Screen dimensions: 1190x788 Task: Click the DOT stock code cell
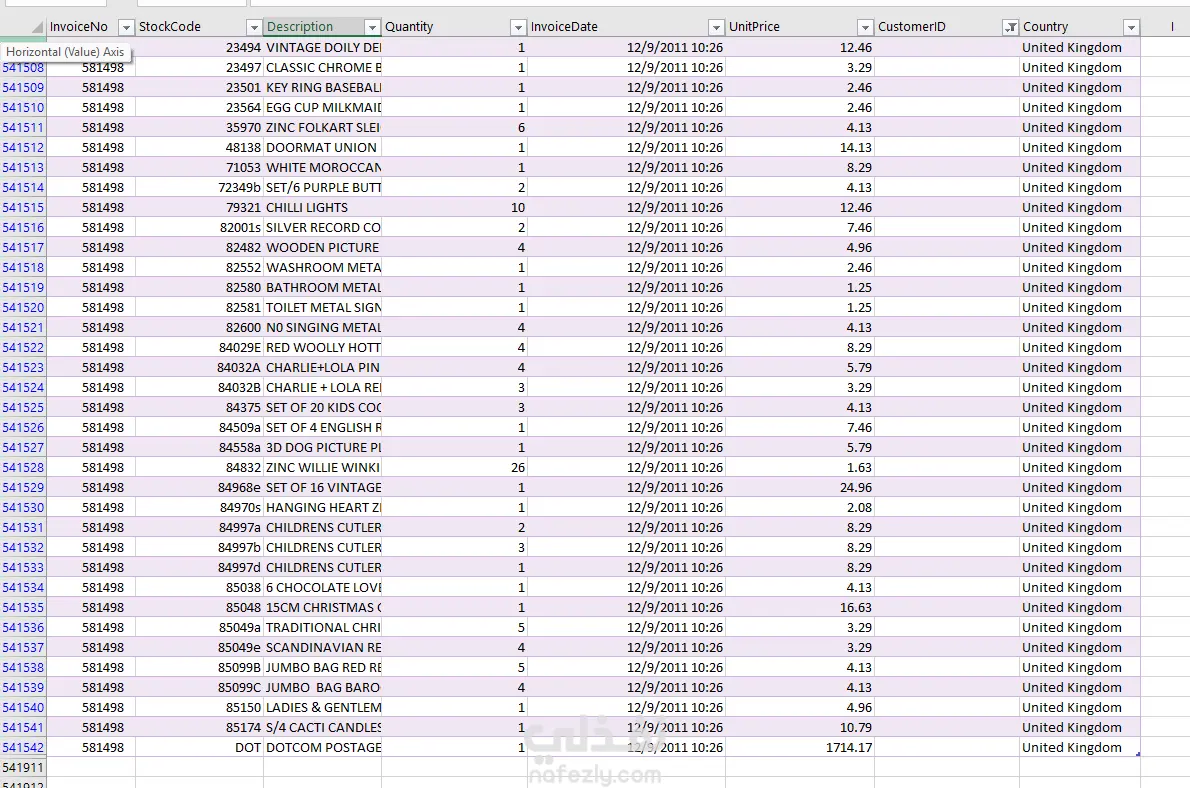click(x=200, y=748)
